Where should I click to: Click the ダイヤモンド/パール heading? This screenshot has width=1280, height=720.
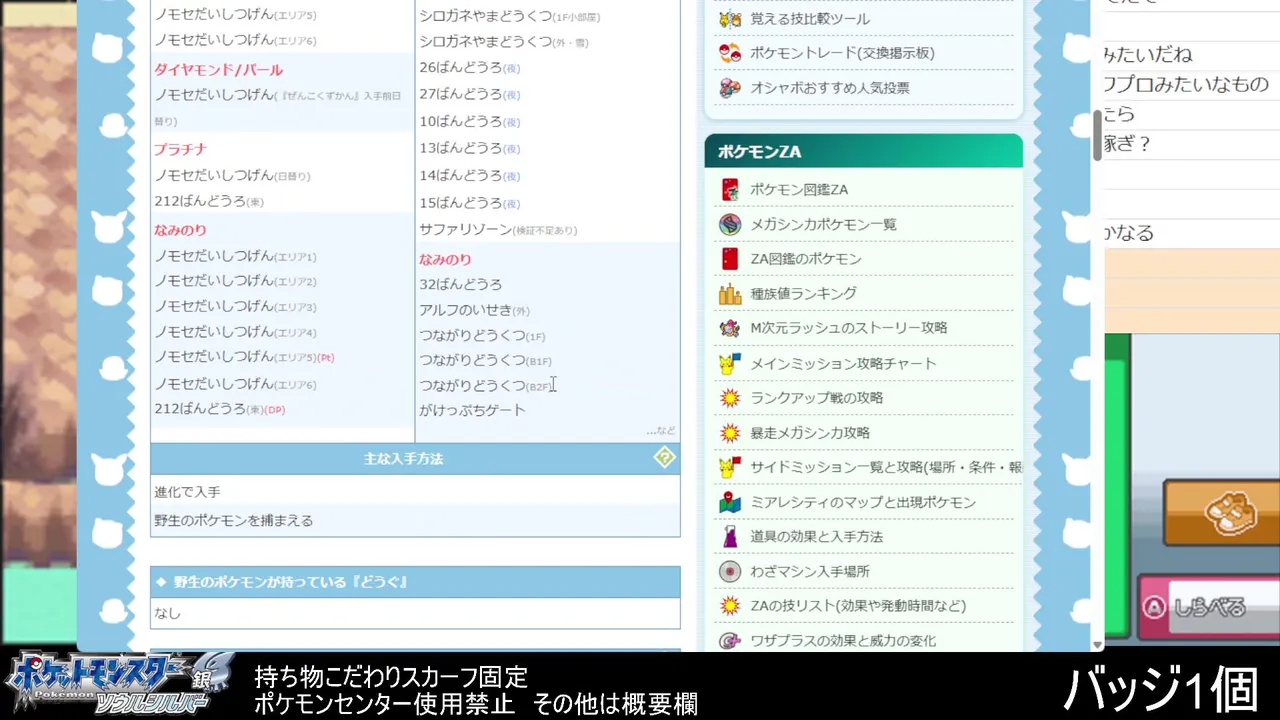pos(218,70)
